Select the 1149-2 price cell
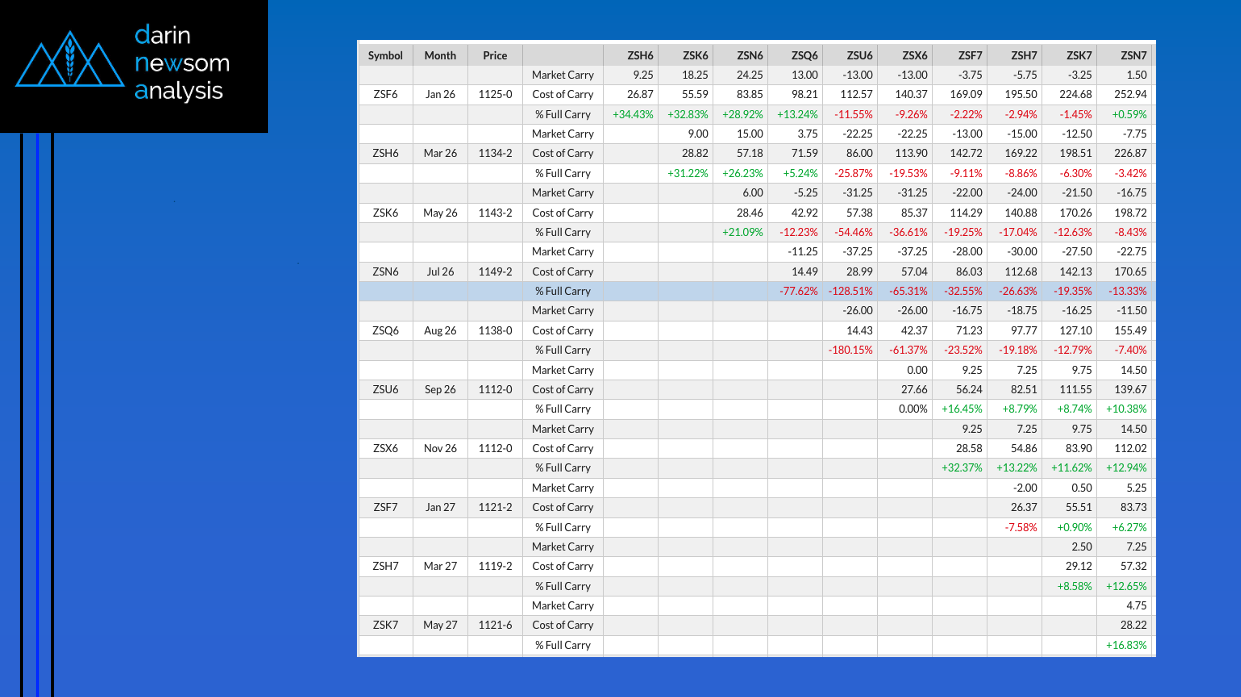 [x=495, y=272]
